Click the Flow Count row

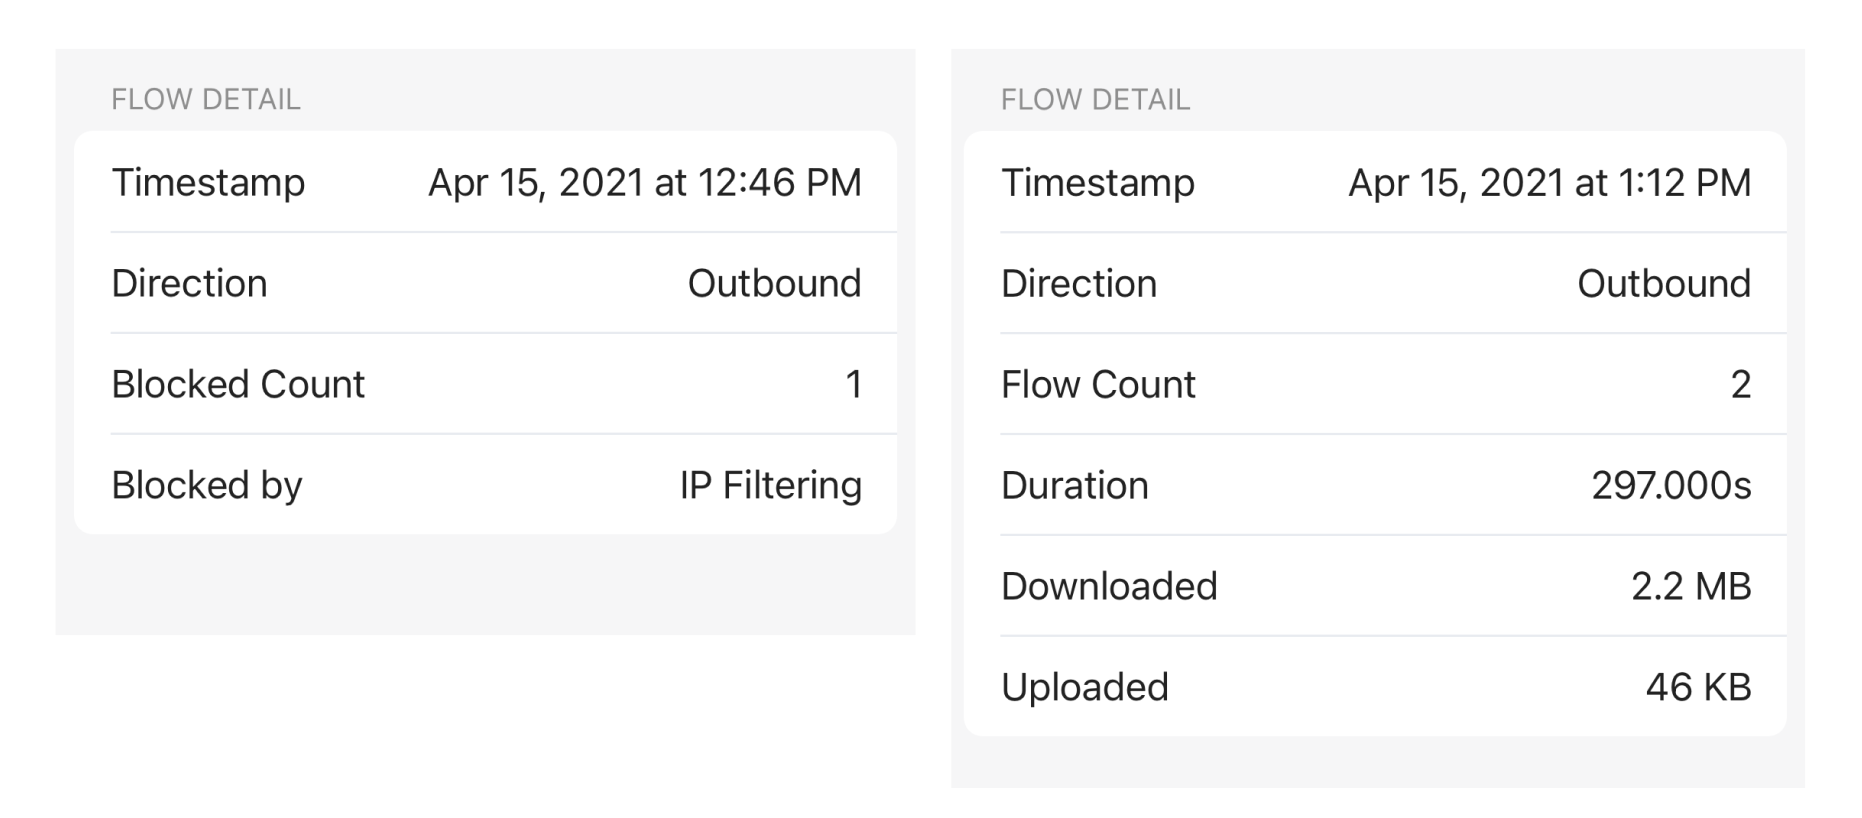click(1375, 384)
